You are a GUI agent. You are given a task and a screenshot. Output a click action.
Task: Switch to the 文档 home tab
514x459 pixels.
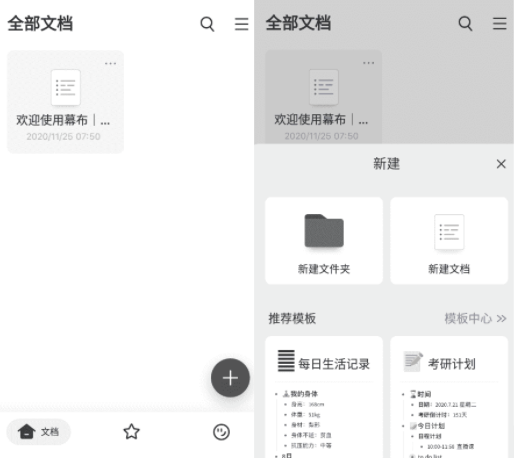[x=39, y=432]
